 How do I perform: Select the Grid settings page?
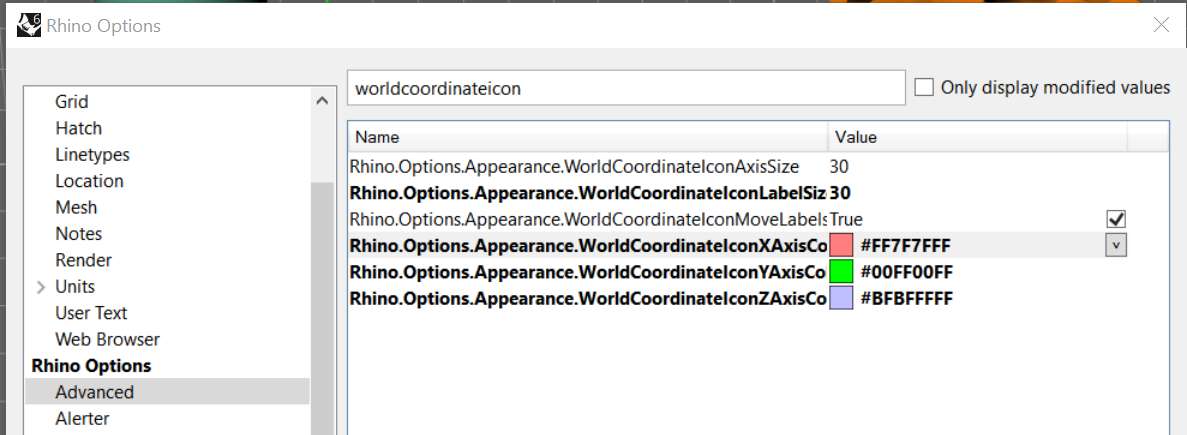pos(72,102)
